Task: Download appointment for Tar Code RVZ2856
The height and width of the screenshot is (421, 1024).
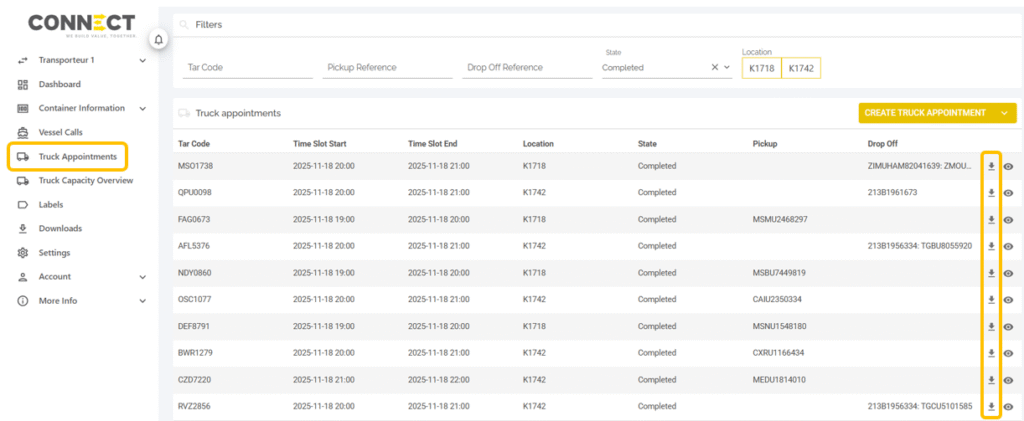Action: [x=991, y=406]
